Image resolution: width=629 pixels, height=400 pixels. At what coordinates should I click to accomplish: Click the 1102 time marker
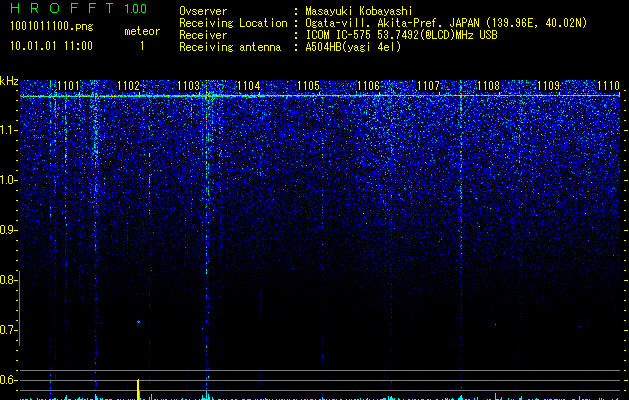click(128, 85)
